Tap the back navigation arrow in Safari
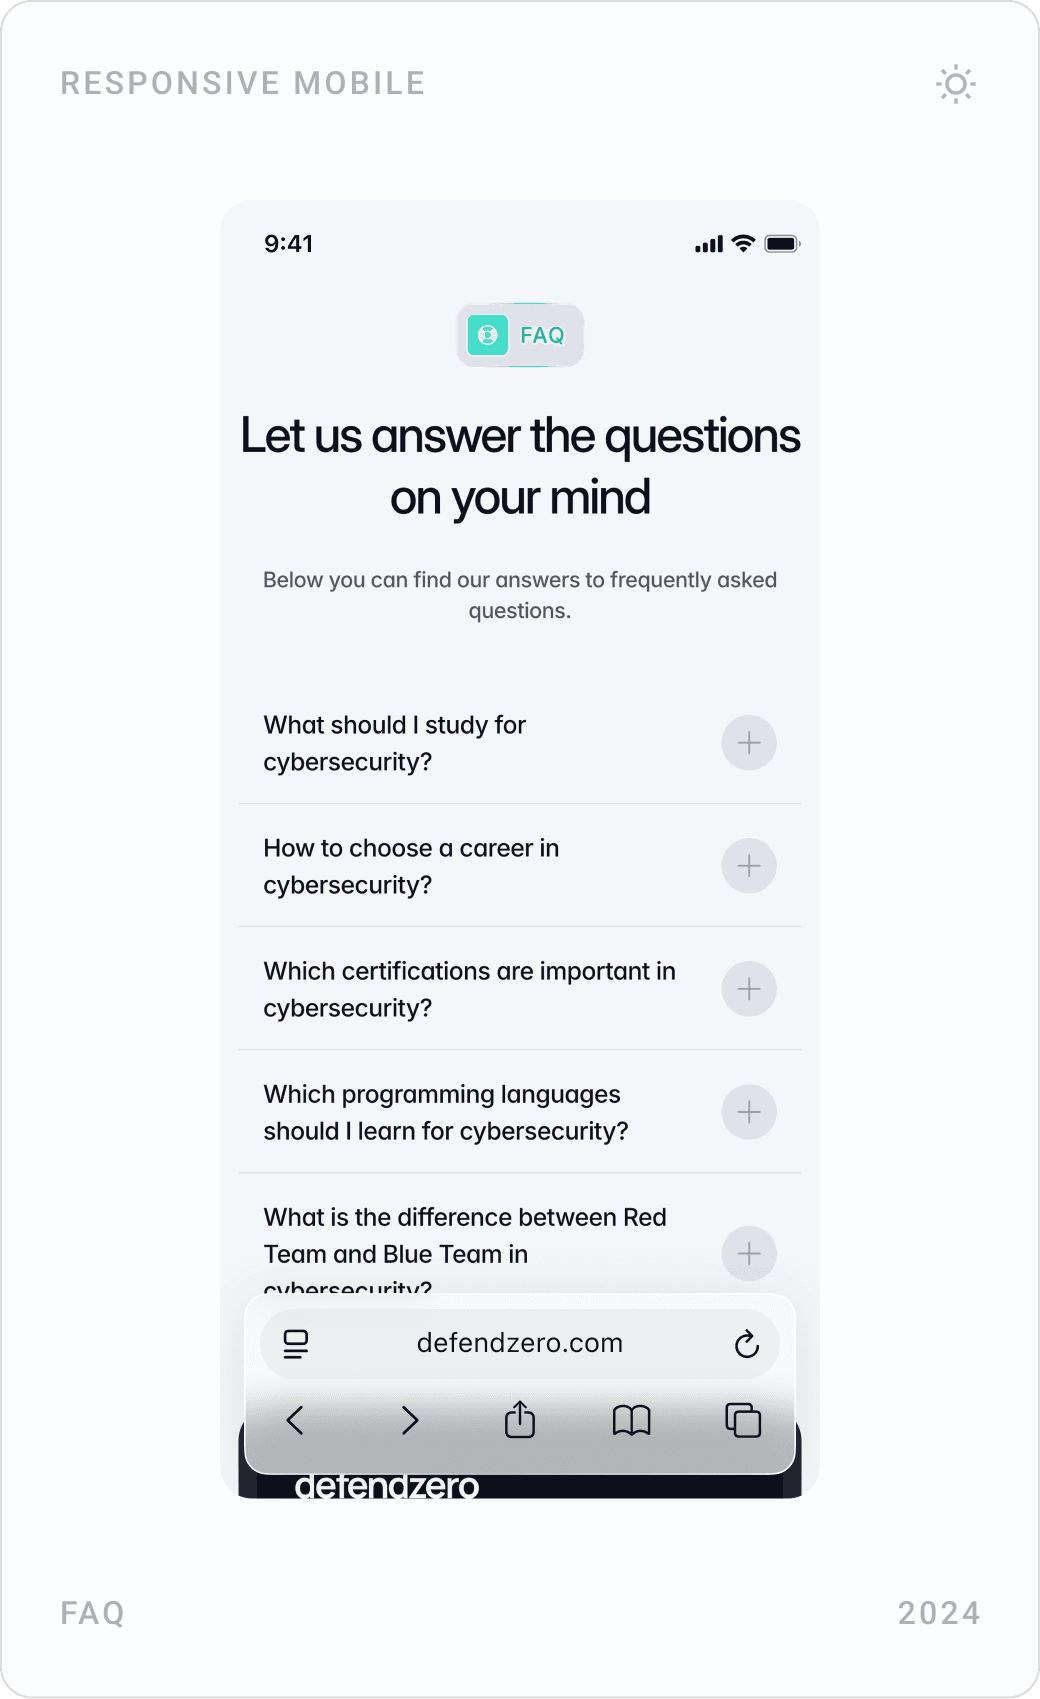 coord(295,1421)
